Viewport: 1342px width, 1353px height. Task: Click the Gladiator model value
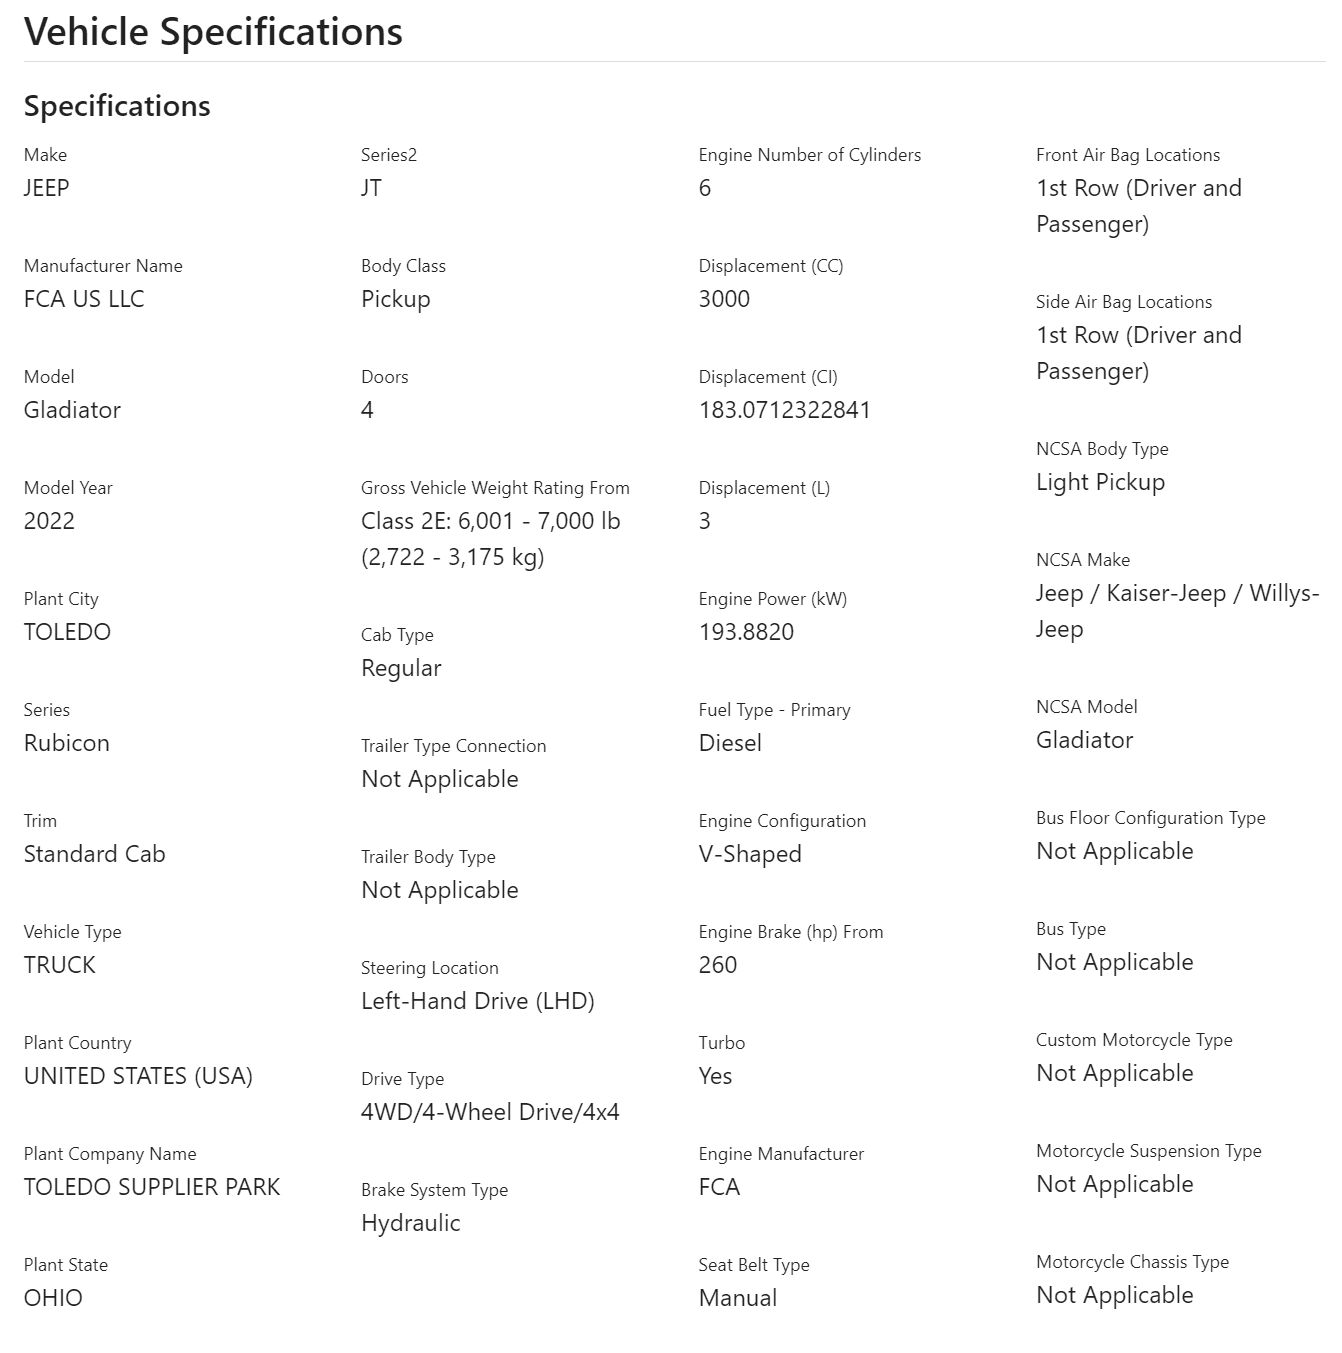tap(72, 410)
